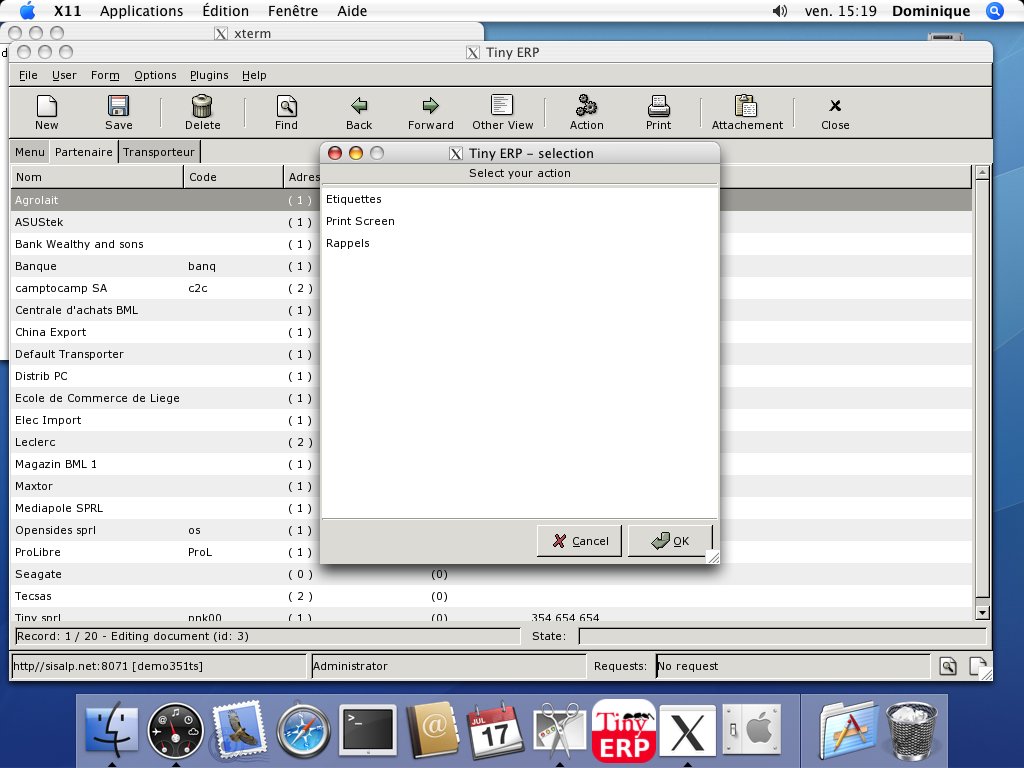This screenshot has width=1024, height=768.
Task: Select the Seagate partner row
Action: (492, 574)
